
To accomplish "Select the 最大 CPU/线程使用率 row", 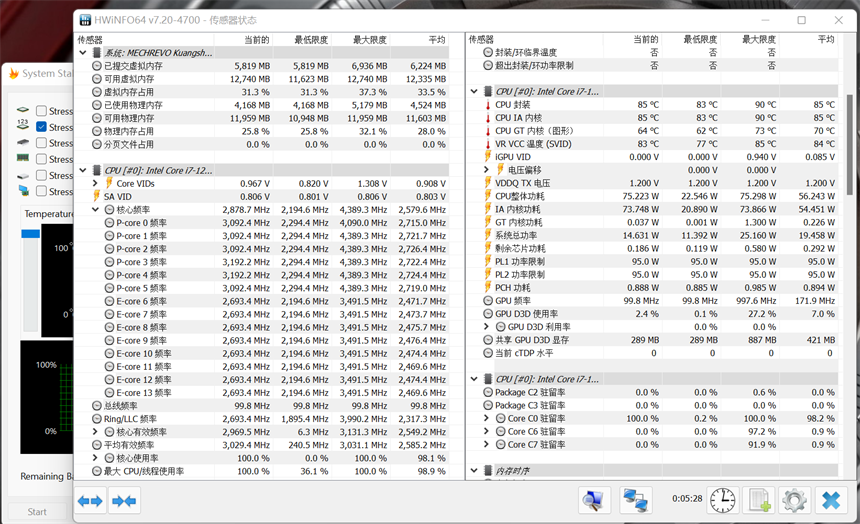I will pos(262,471).
